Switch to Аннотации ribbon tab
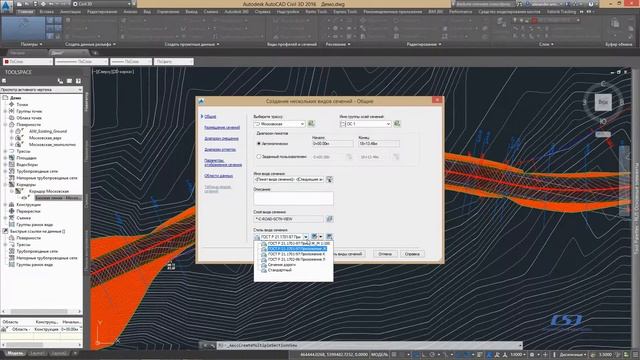The width and height of the screenshot is (640, 360). coord(70,12)
